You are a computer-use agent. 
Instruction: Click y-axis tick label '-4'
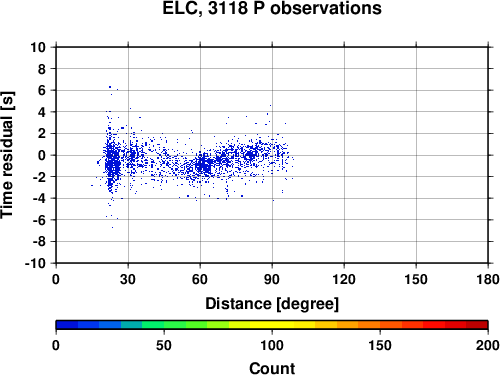pos(39,199)
